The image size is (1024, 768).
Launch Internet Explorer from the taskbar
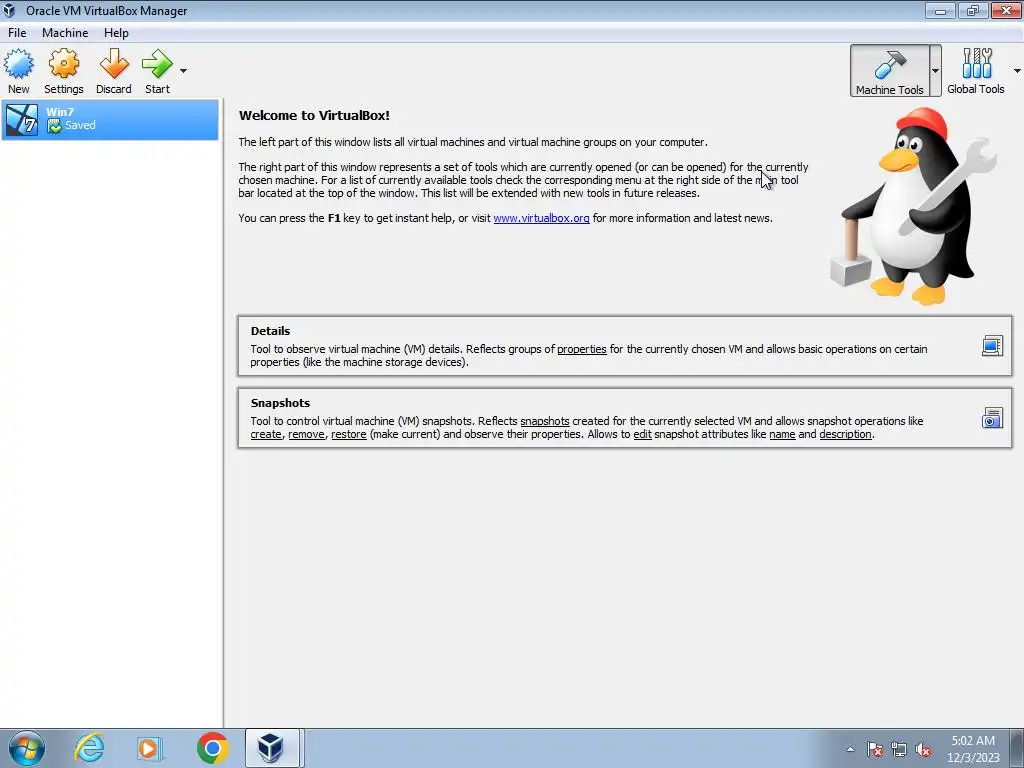[89, 748]
